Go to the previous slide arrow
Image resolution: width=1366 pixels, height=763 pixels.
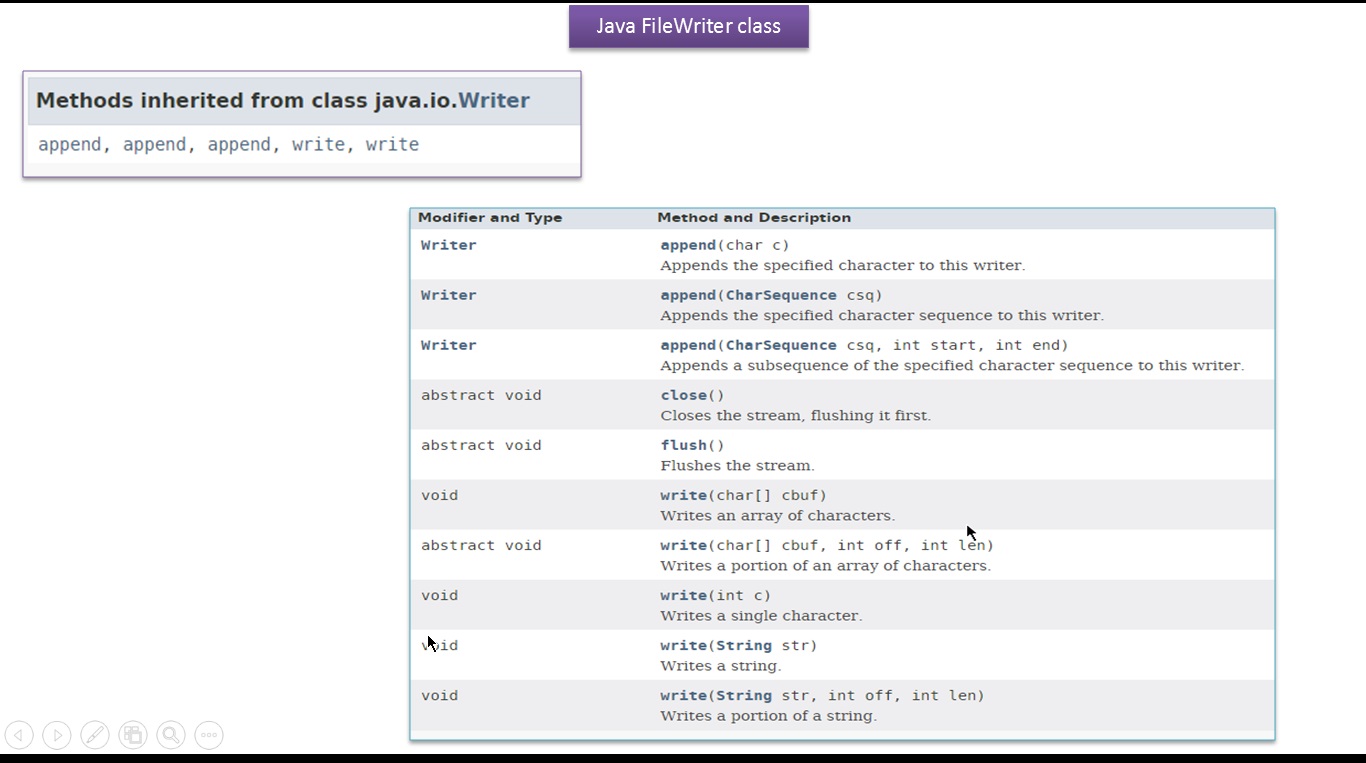click(x=19, y=735)
